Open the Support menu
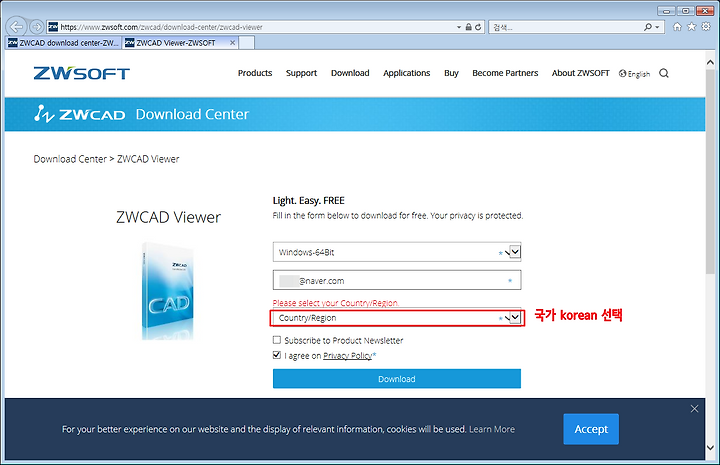 coord(301,73)
